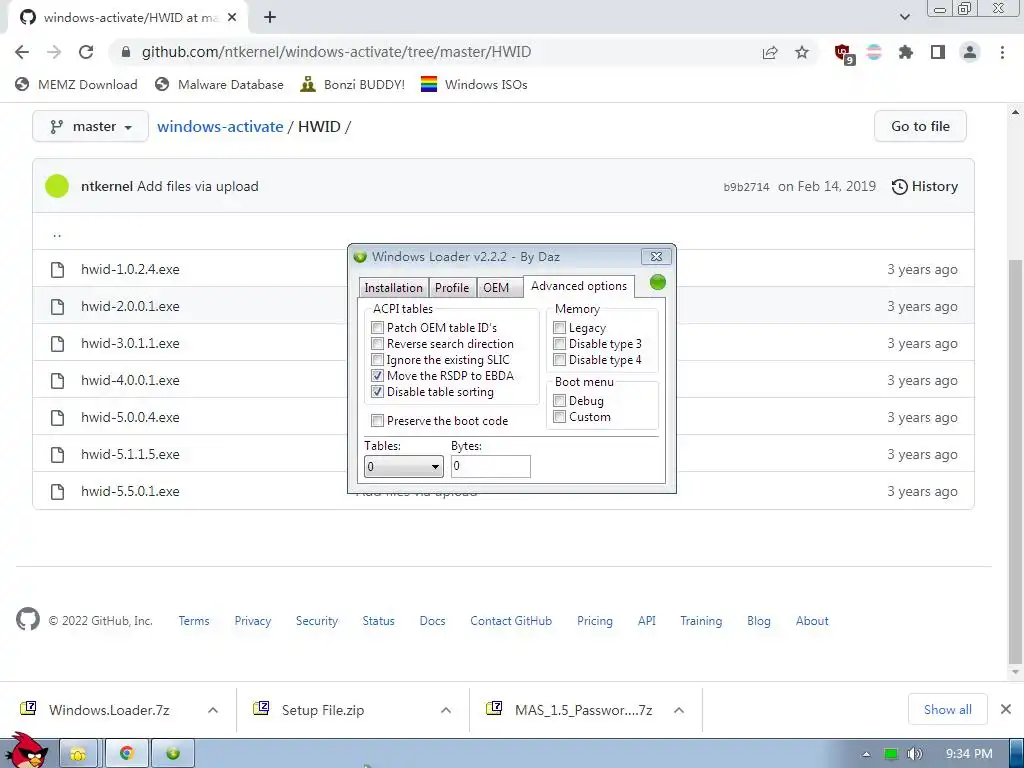The width and height of the screenshot is (1024, 768).
Task: Enable Preserve the boot code
Action: click(377, 421)
